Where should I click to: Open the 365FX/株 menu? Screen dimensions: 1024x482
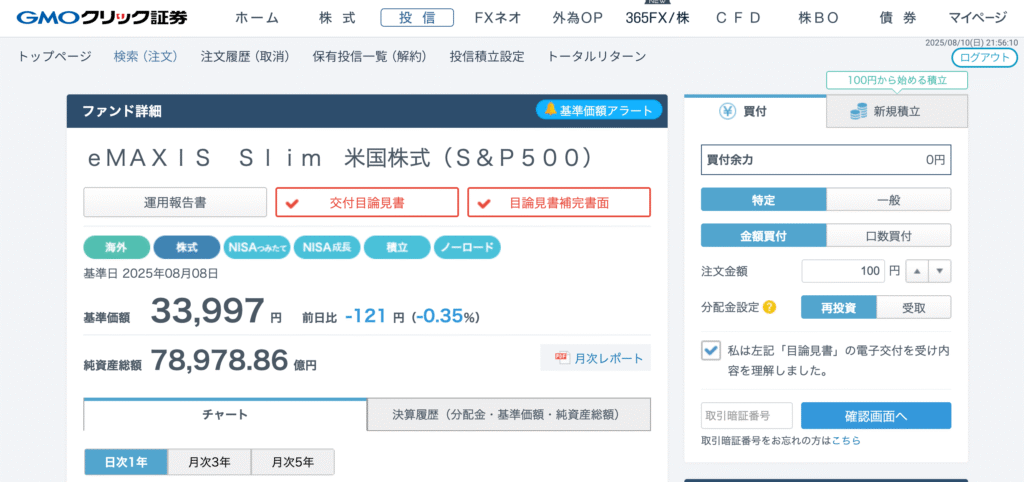[657, 18]
